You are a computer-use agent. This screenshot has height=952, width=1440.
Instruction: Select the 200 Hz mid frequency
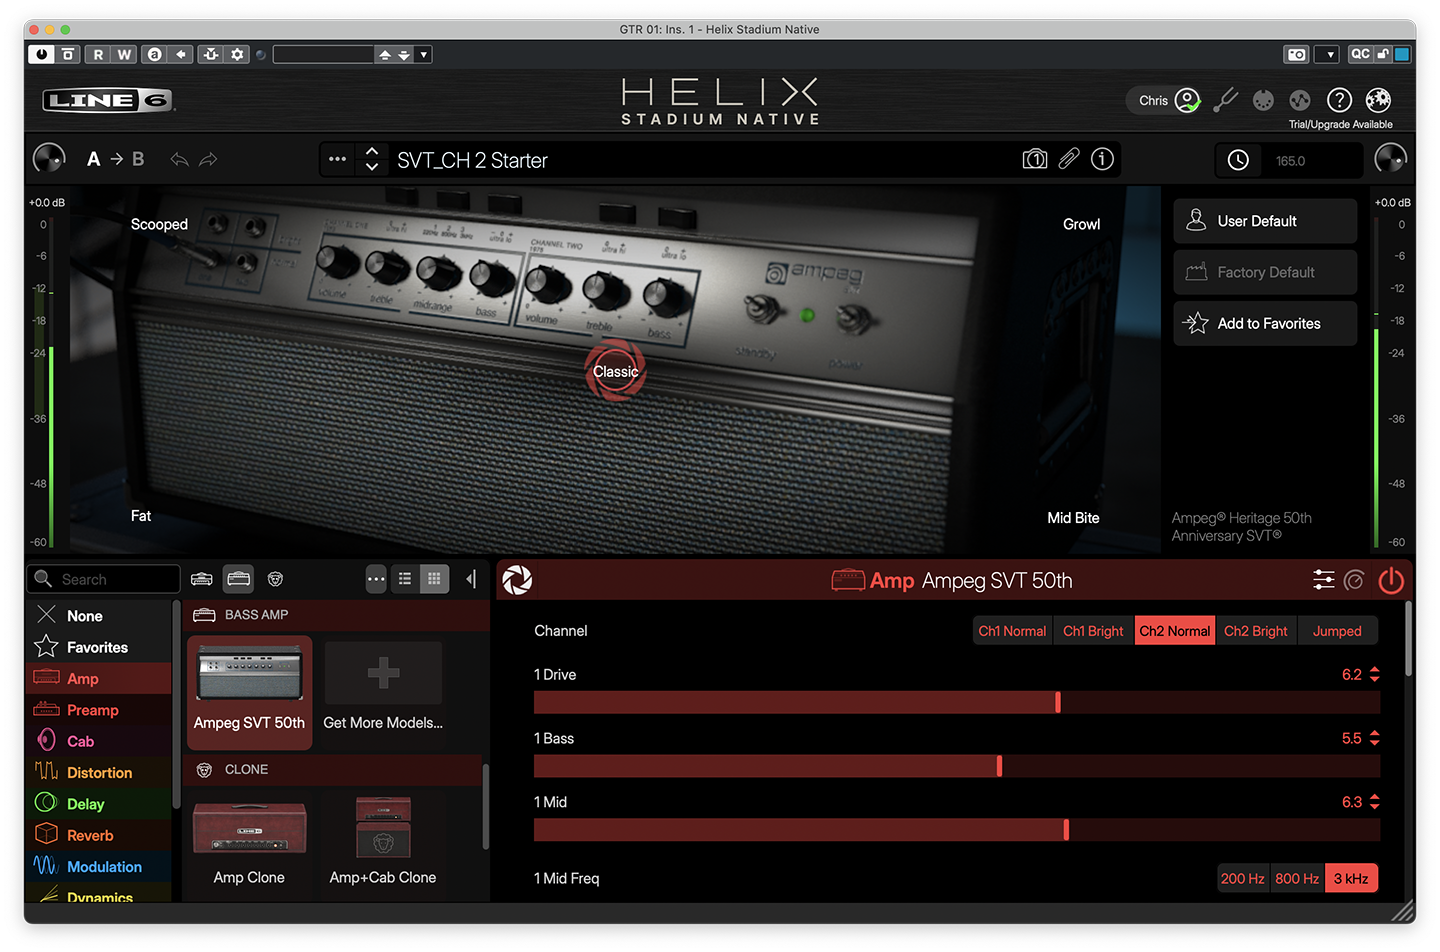[1243, 878]
